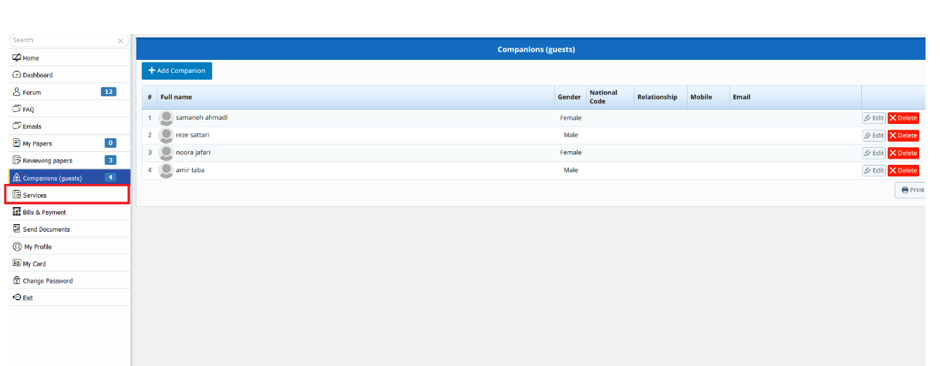
Task: Edit reze sattari's record
Action: pyautogui.click(x=874, y=135)
